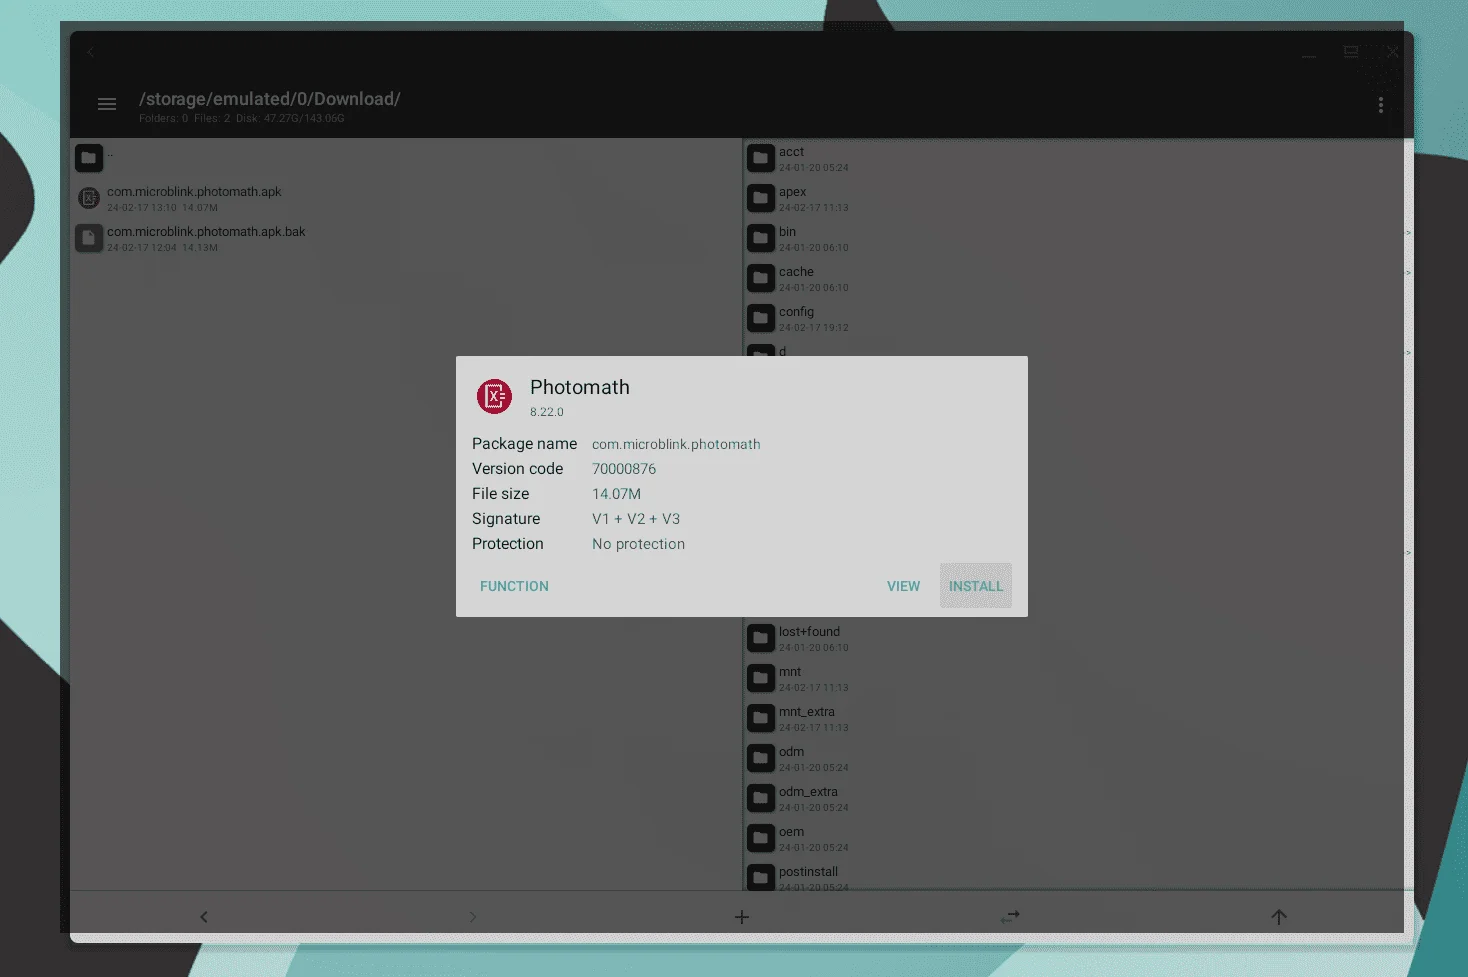Click the Photomath app icon in dialog
This screenshot has width=1468, height=977.
coord(494,397)
